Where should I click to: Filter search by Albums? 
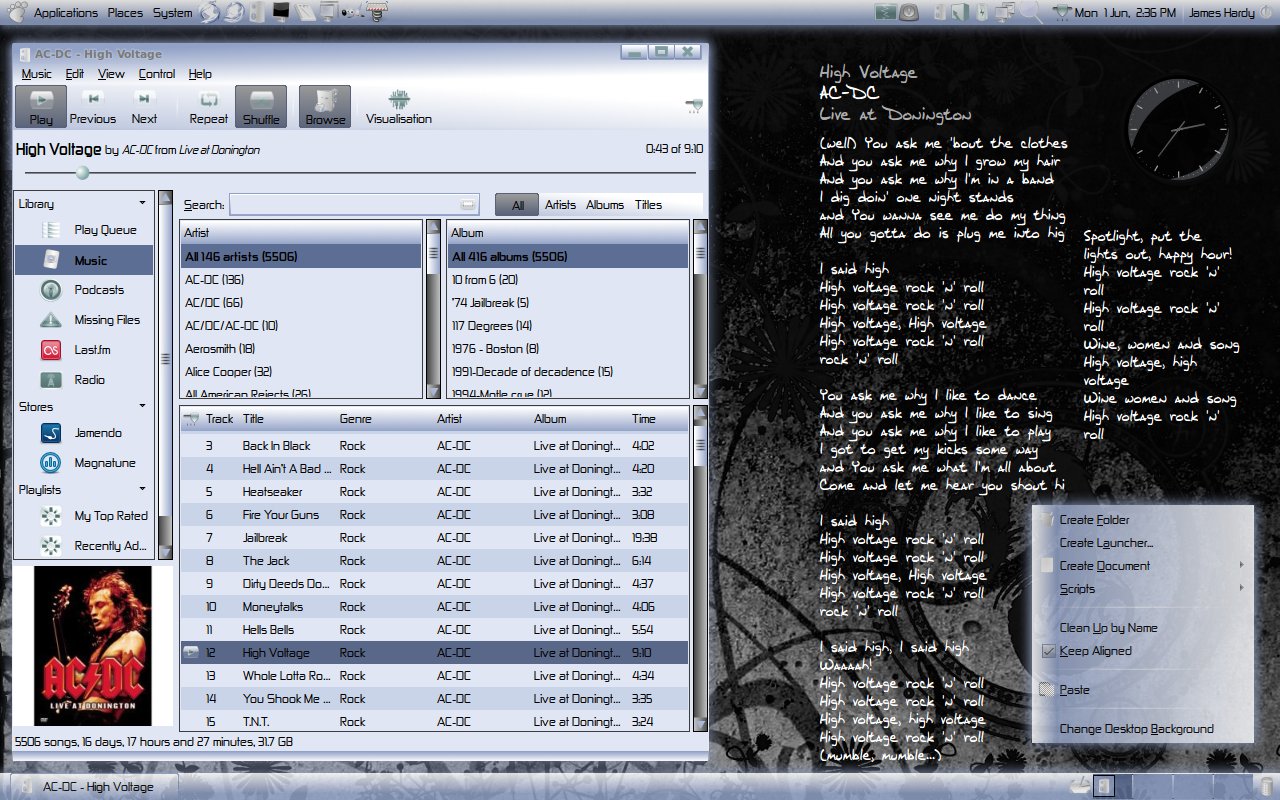pyautogui.click(x=605, y=205)
